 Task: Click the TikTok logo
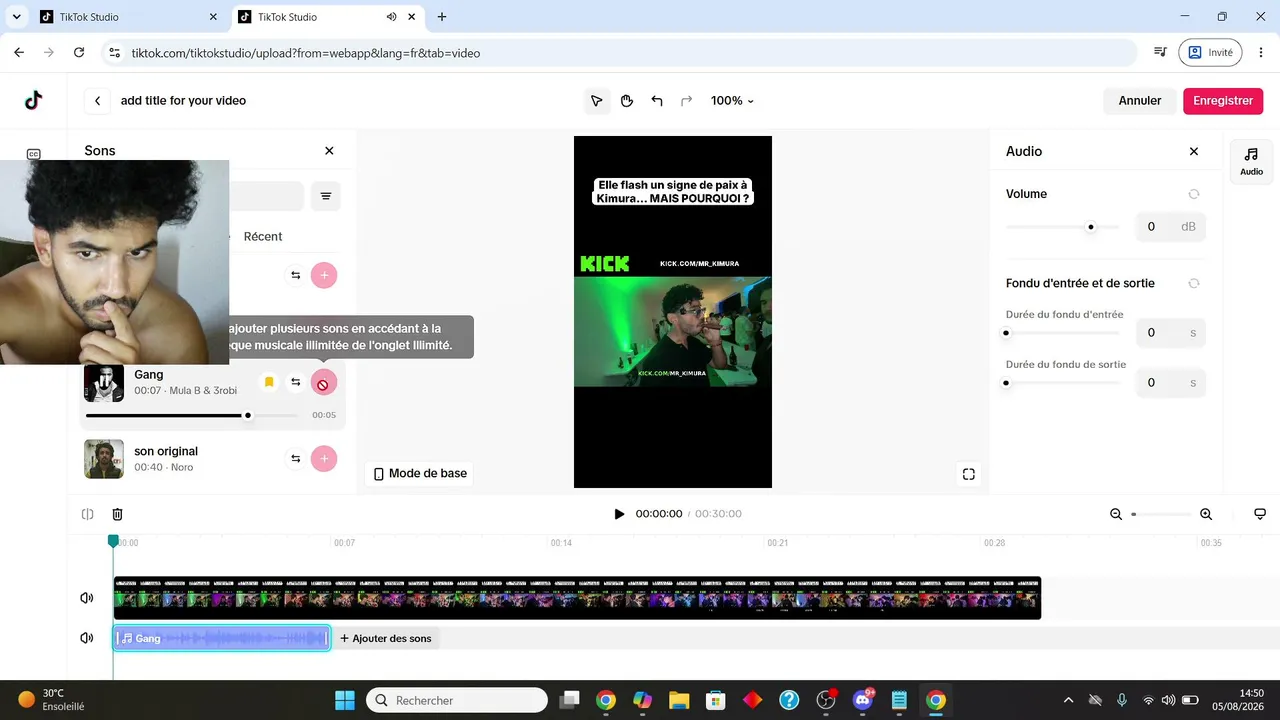coord(34,100)
